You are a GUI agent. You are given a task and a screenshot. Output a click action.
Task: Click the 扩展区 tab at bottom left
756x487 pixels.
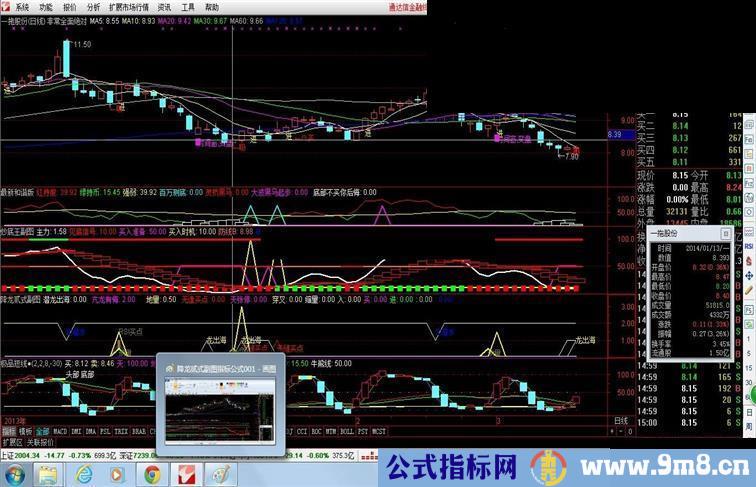[12, 441]
